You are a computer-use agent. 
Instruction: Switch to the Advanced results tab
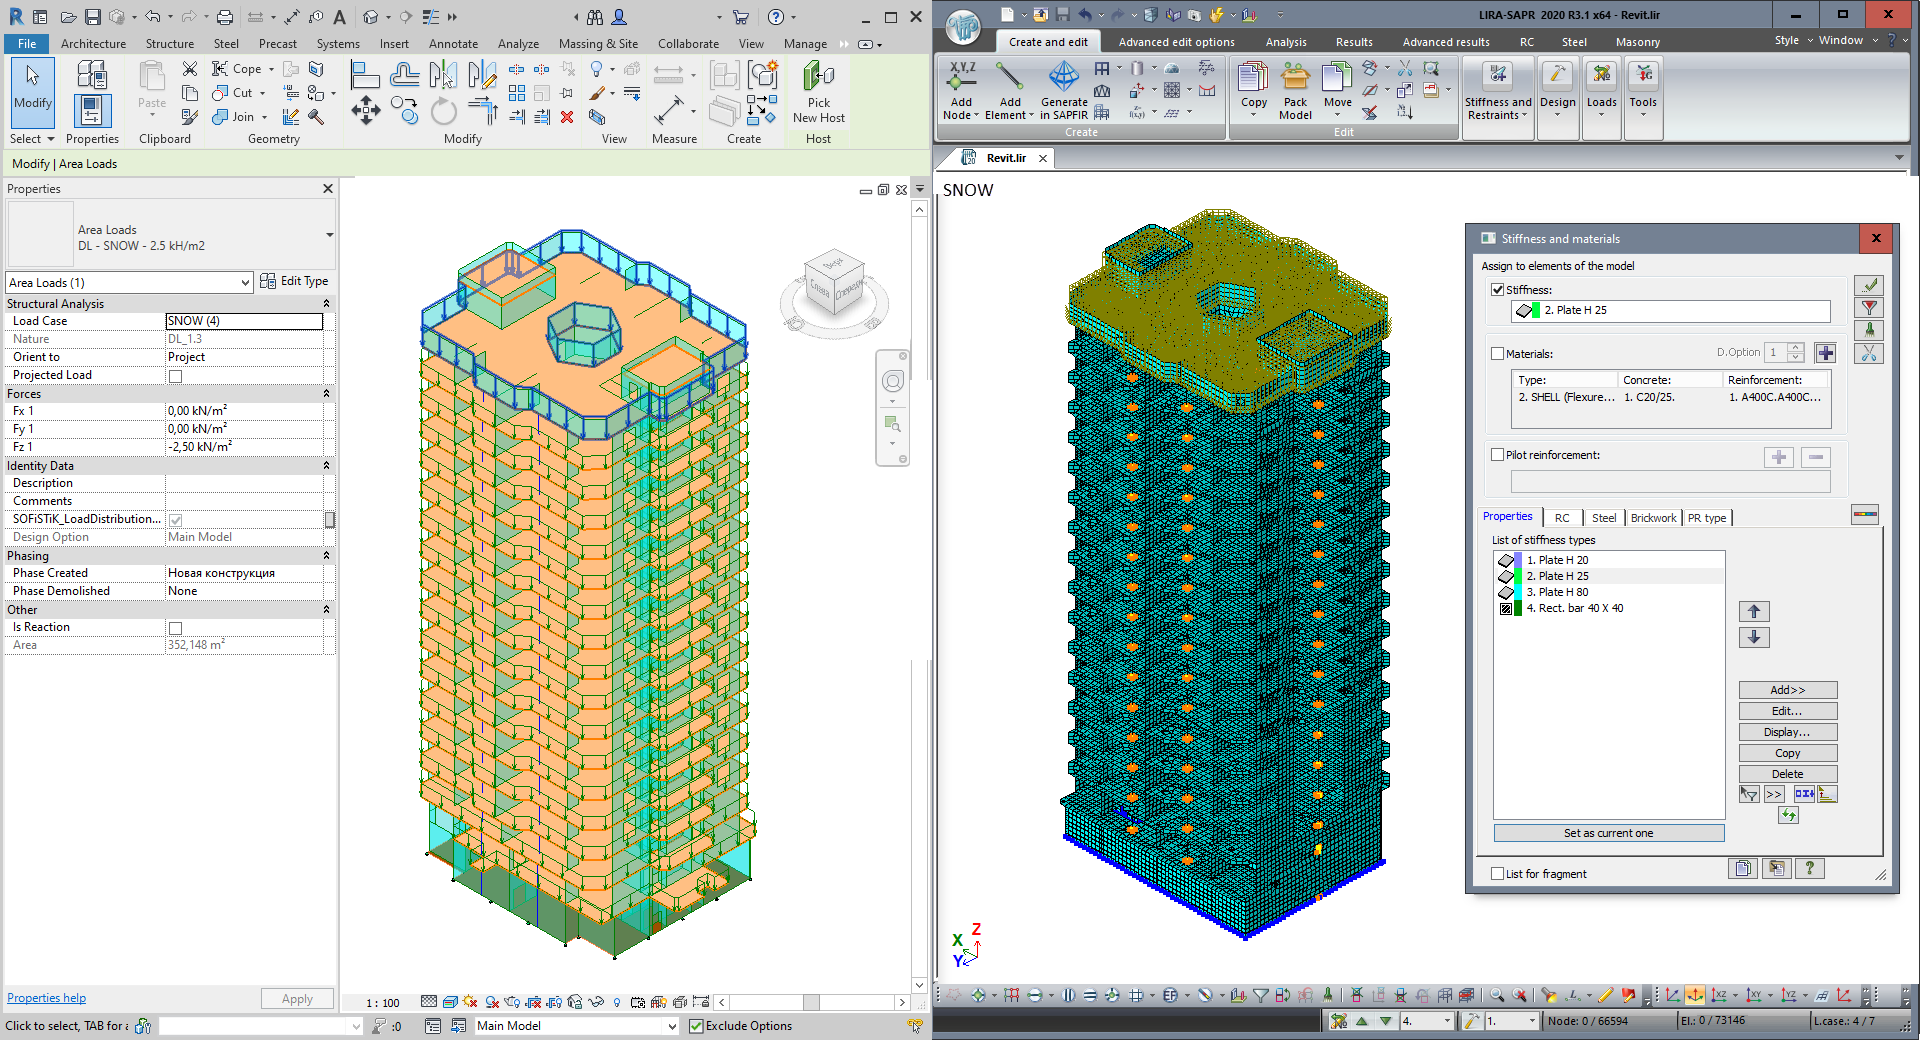pos(1445,42)
